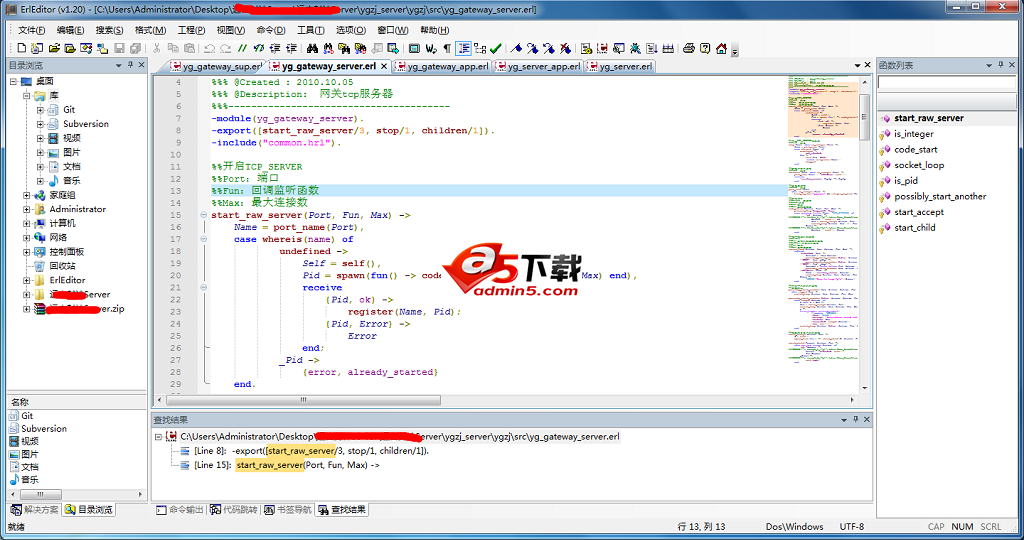Toggle show paragraph marks pilcrow icon
The height and width of the screenshot is (540, 1024).
click(x=447, y=48)
